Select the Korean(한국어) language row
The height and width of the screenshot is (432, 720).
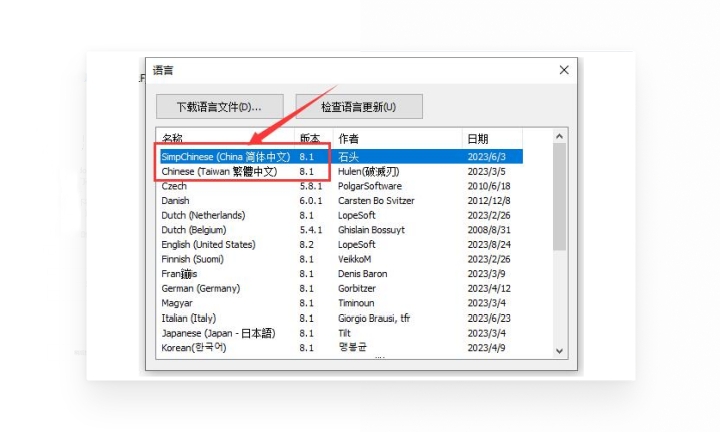coord(342,348)
